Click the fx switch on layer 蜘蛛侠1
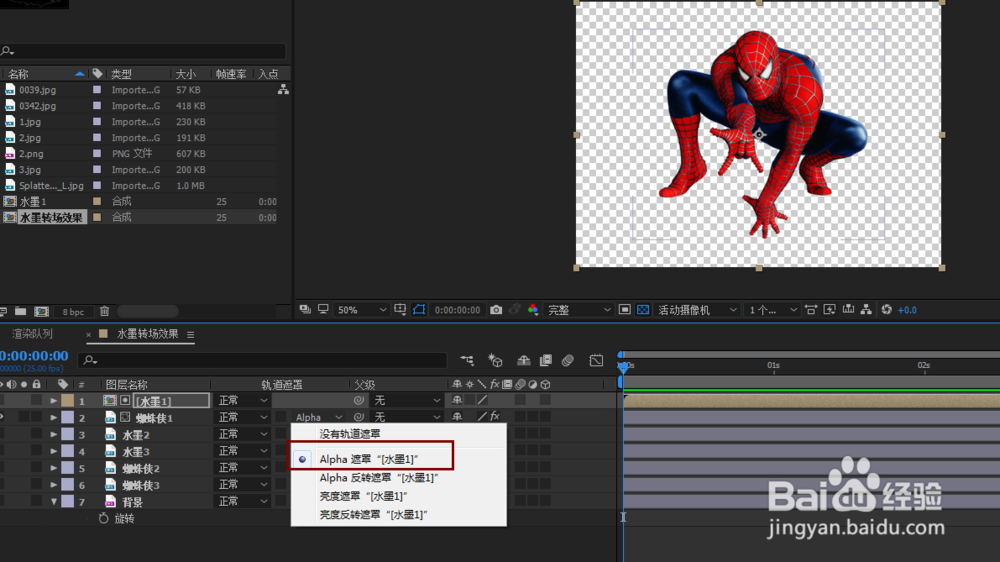This screenshot has width=1000, height=562. click(x=495, y=417)
